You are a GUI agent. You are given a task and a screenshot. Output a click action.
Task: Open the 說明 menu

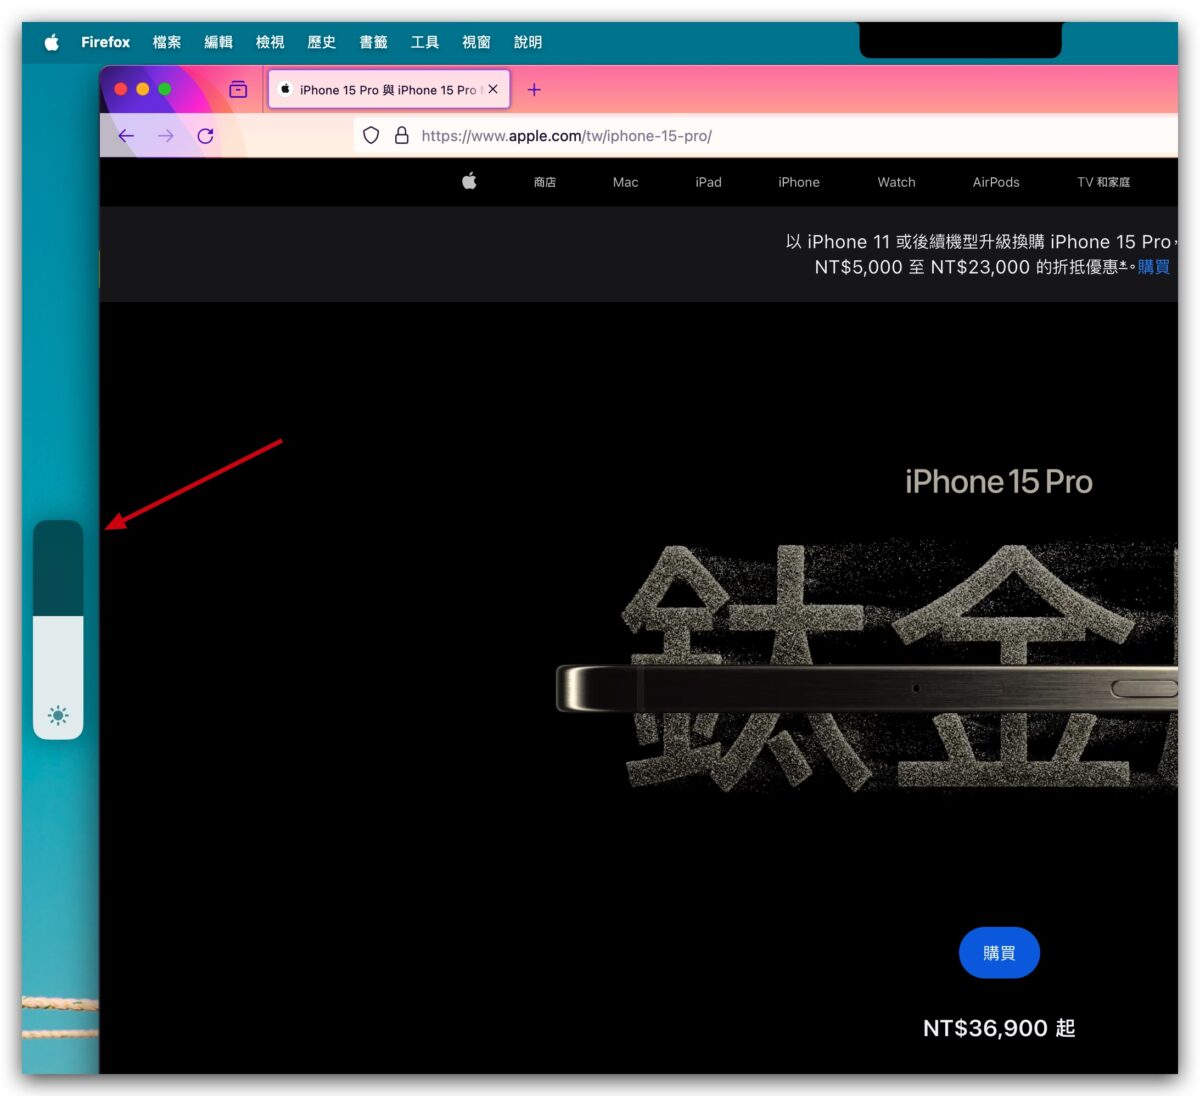pyautogui.click(x=528, y=42)
